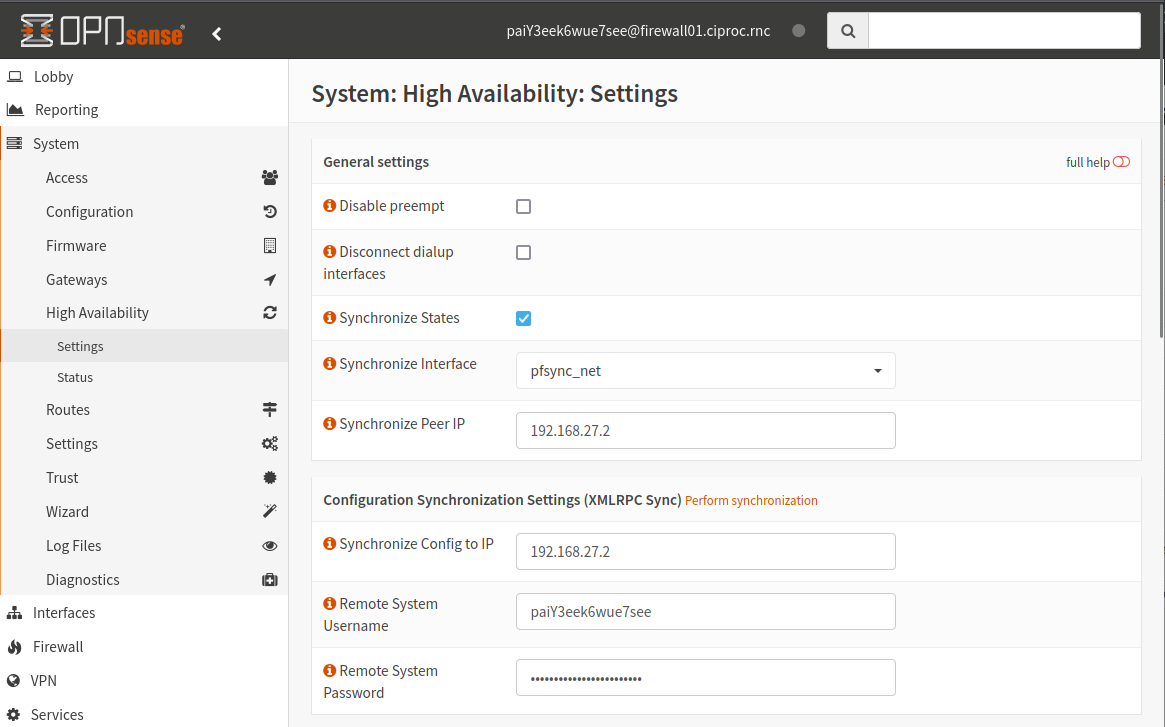1165x727 pixels.
Task: Open the Access user management icon
Action: point(269,177)
